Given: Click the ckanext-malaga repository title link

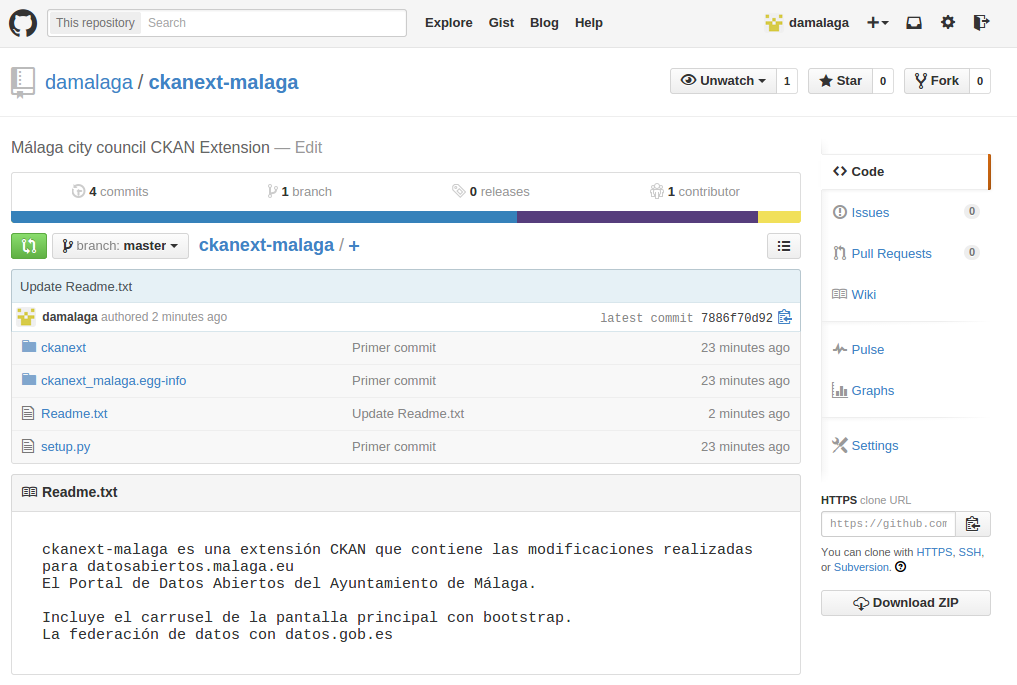Looking at the screenshot, I should pyautogui.click(x=223, y=82).
